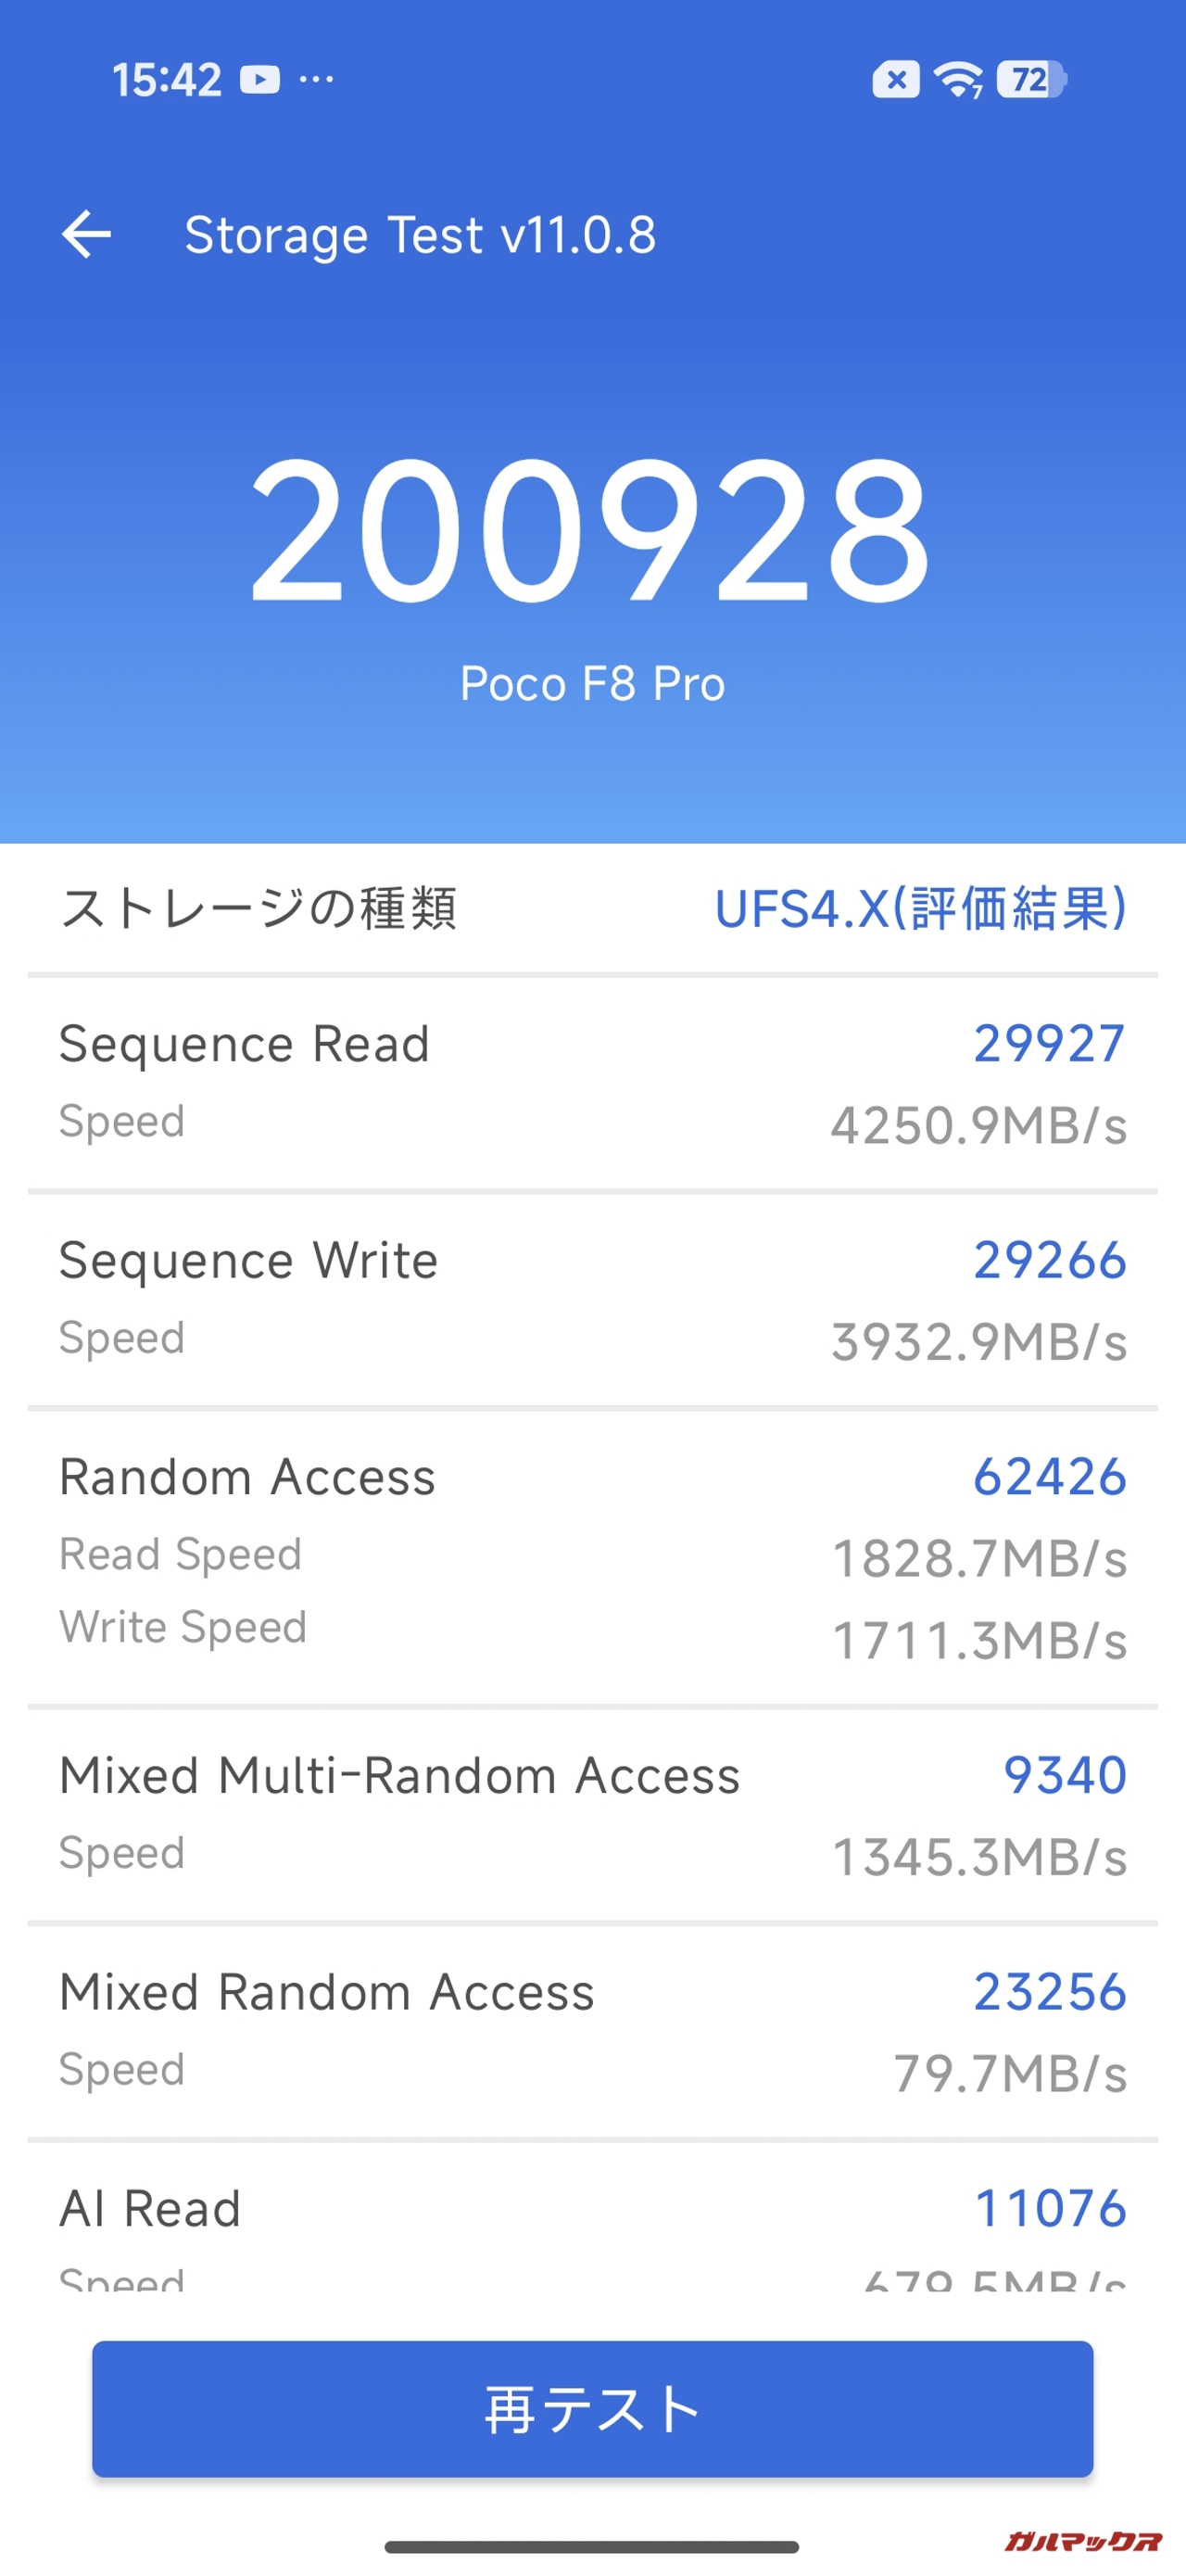Tap the ストレージの種類 label
Viewport: 1186px width, 2576px height.
pyautogui.click(x=258, y=909)
